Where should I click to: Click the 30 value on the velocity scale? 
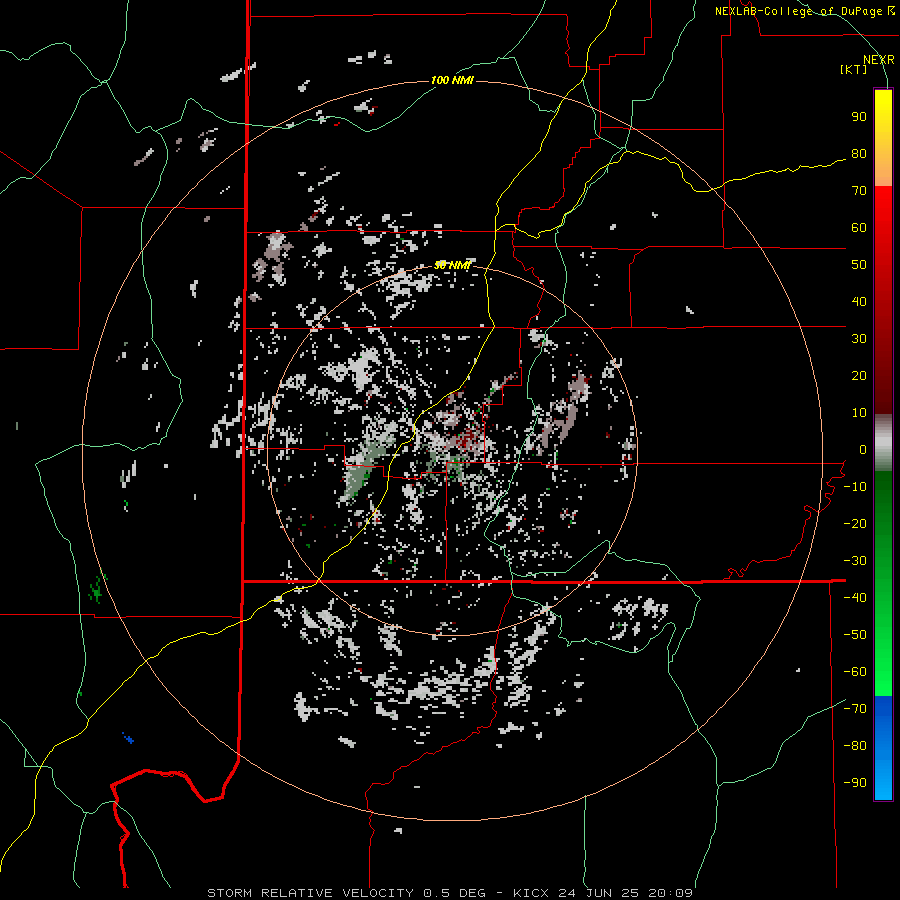click(x=859, y=339)
